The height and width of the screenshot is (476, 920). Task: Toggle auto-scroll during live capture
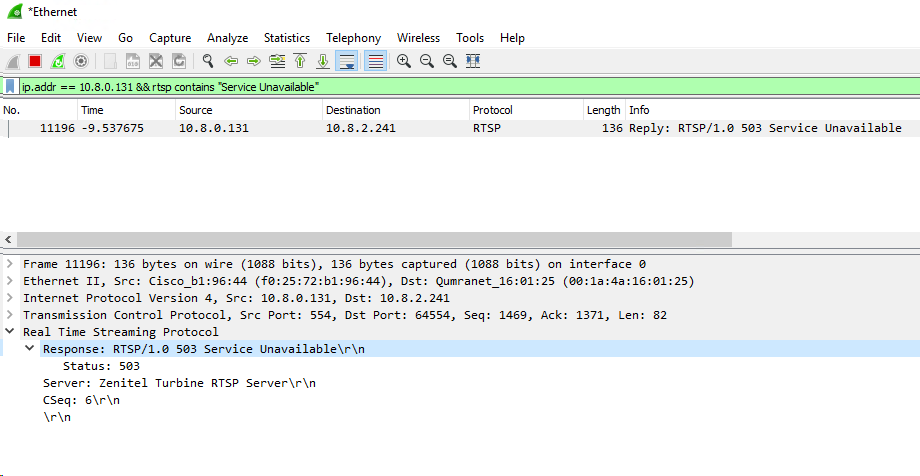347,61
